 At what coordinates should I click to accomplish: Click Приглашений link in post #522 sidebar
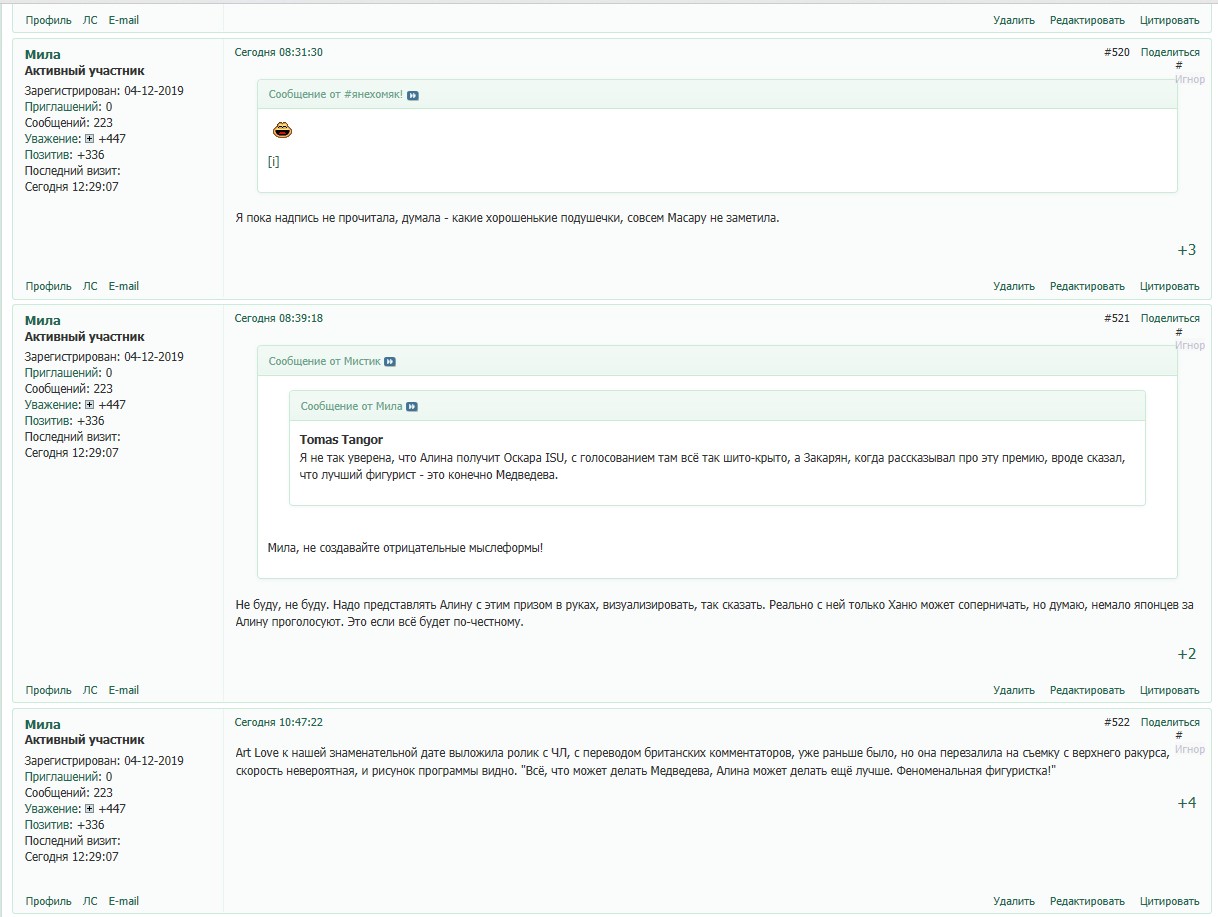[62, 777]
